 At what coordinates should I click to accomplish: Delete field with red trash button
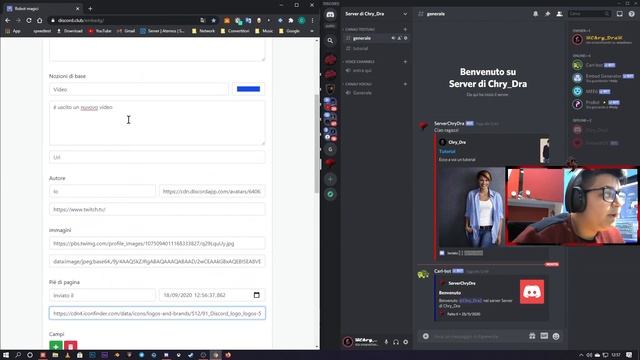pos(71,347)
